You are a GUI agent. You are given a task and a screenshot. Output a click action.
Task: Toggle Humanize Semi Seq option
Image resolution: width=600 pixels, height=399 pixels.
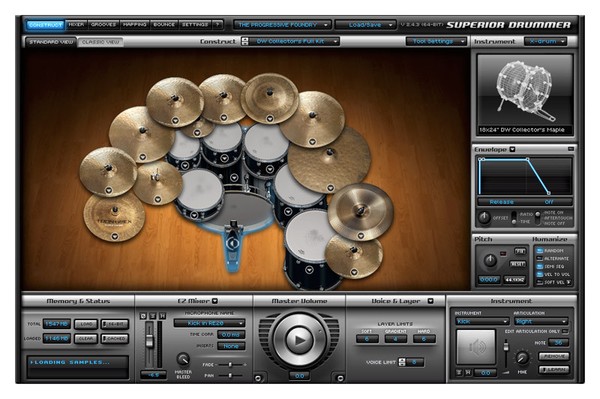click(540, 267)
